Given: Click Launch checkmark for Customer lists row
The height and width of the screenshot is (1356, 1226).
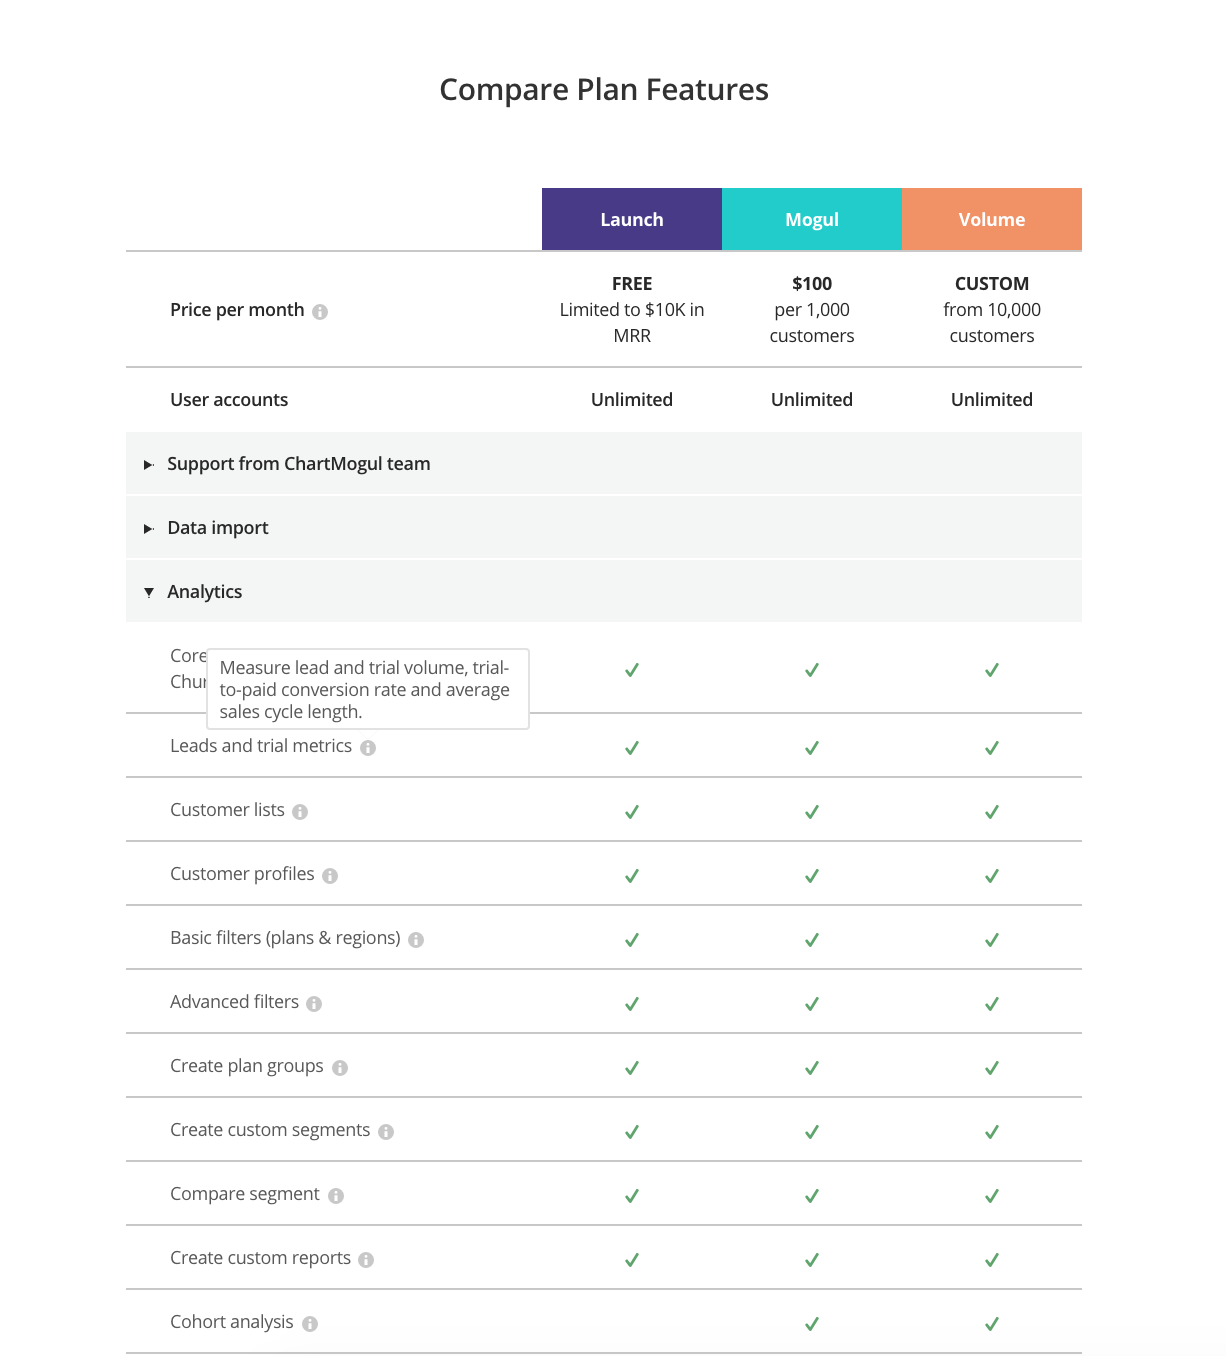Looking at the screenshot, I should tap(632, 812).
